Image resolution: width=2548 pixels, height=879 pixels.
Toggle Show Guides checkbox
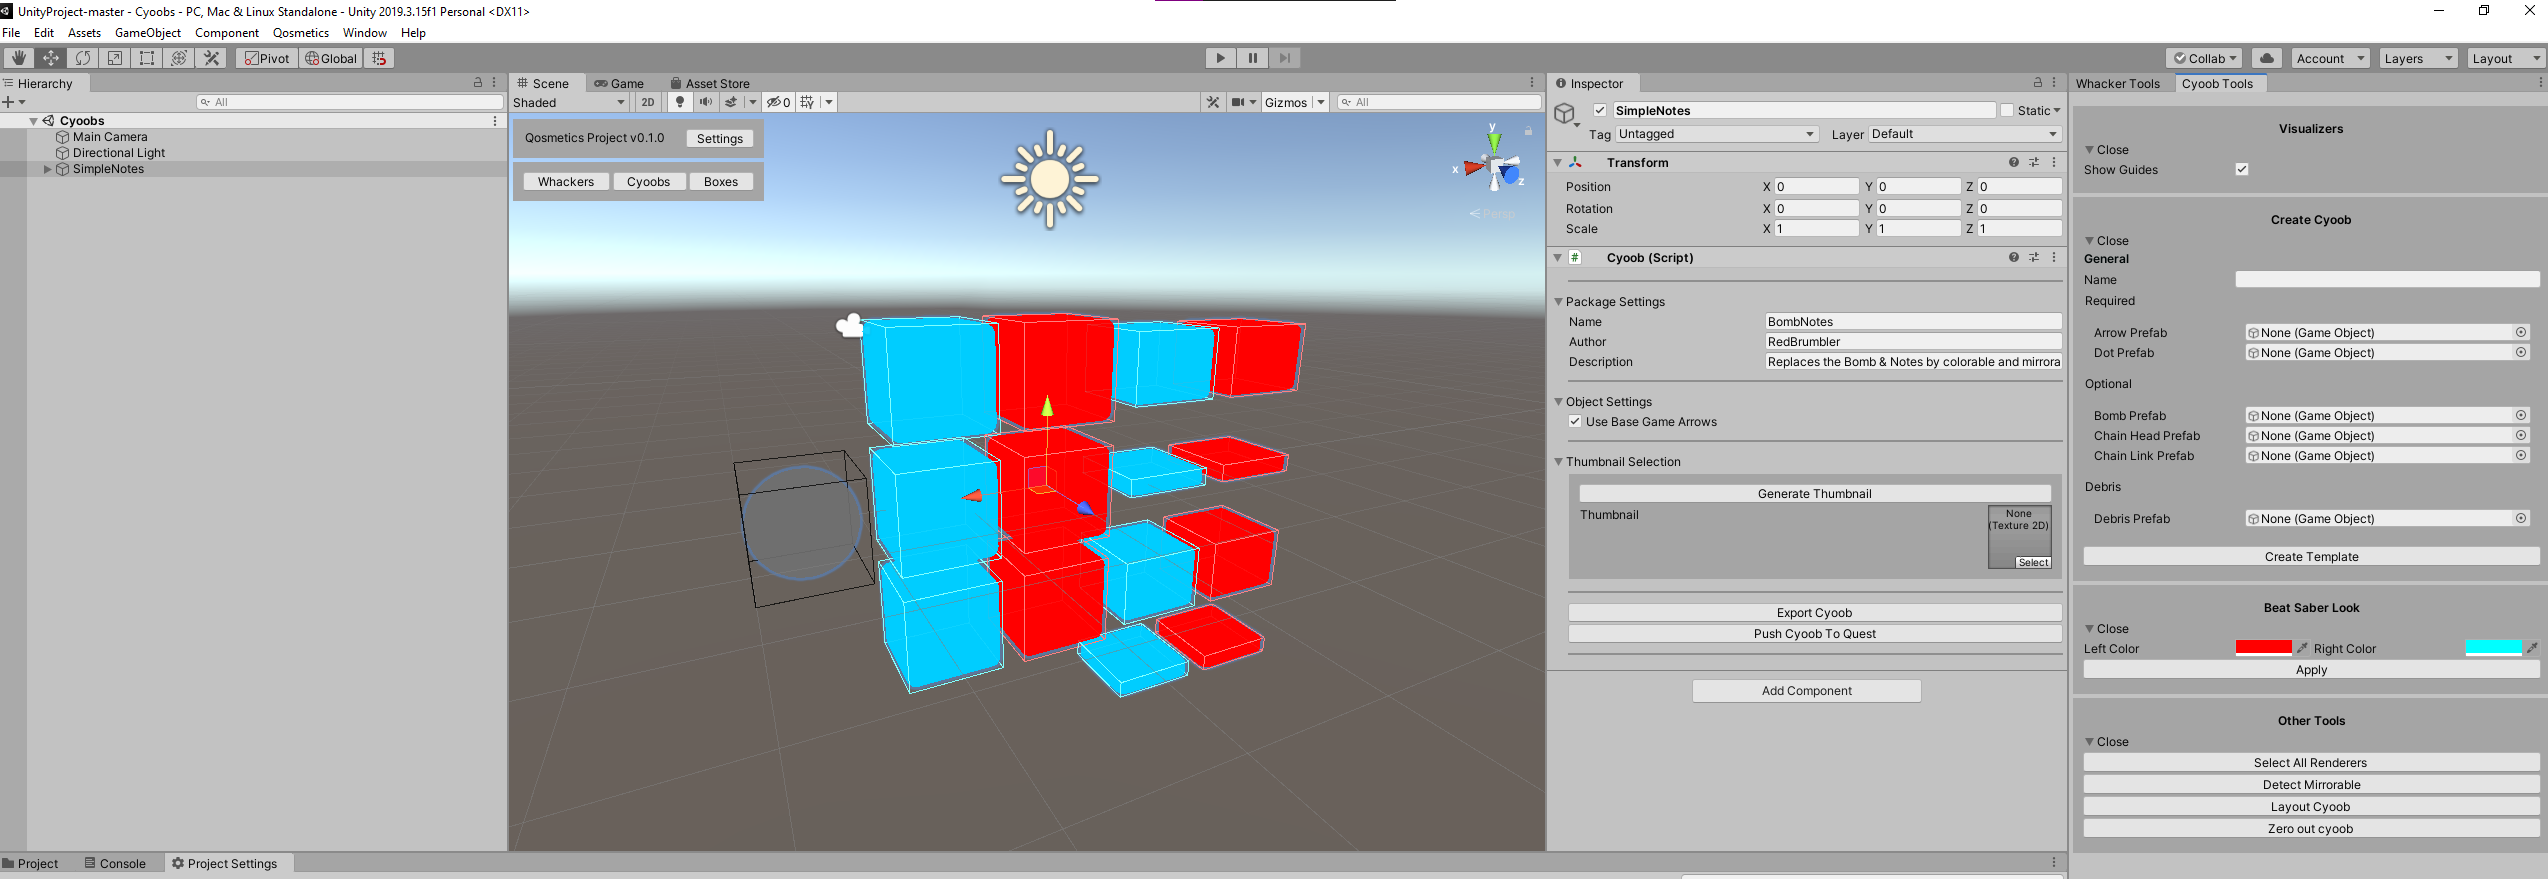point(2242,169)
